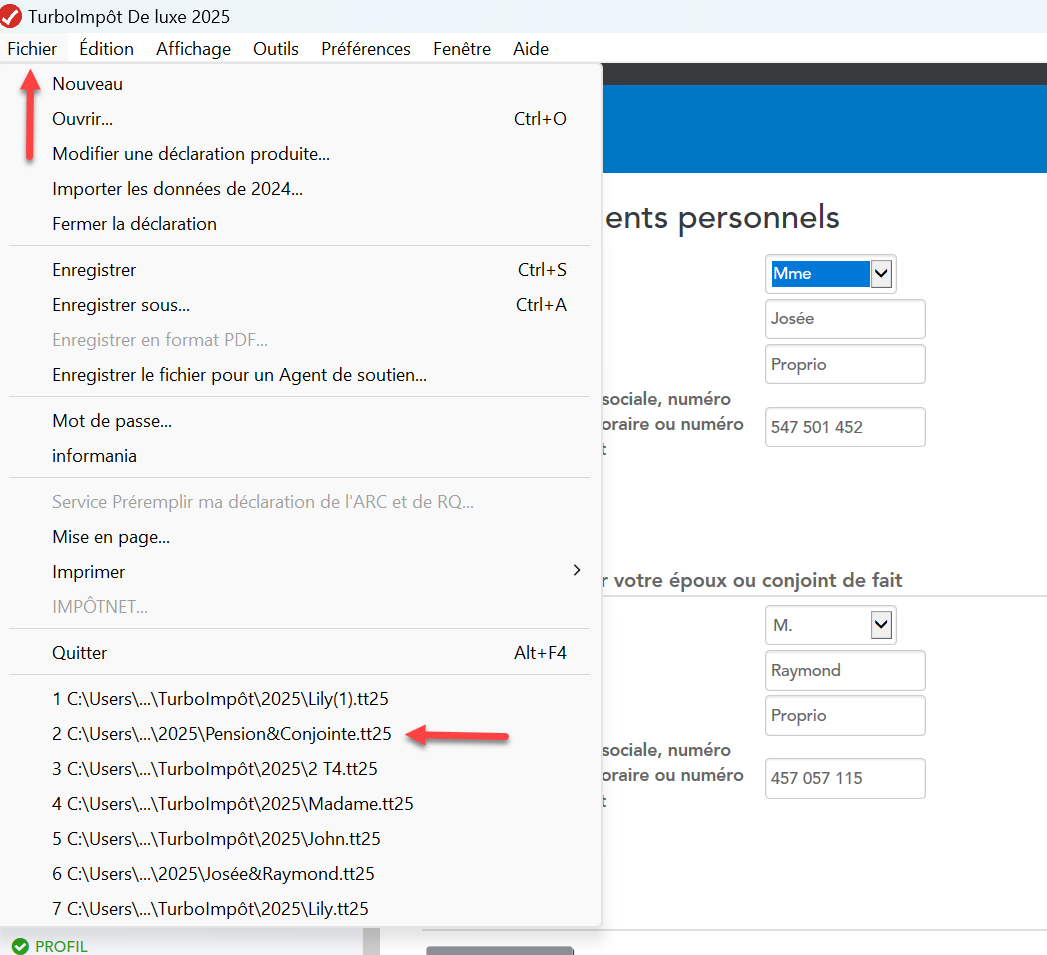1047x955 pixels.
Task: Click the Proprio field under Josée
Action: coord(845,364)
